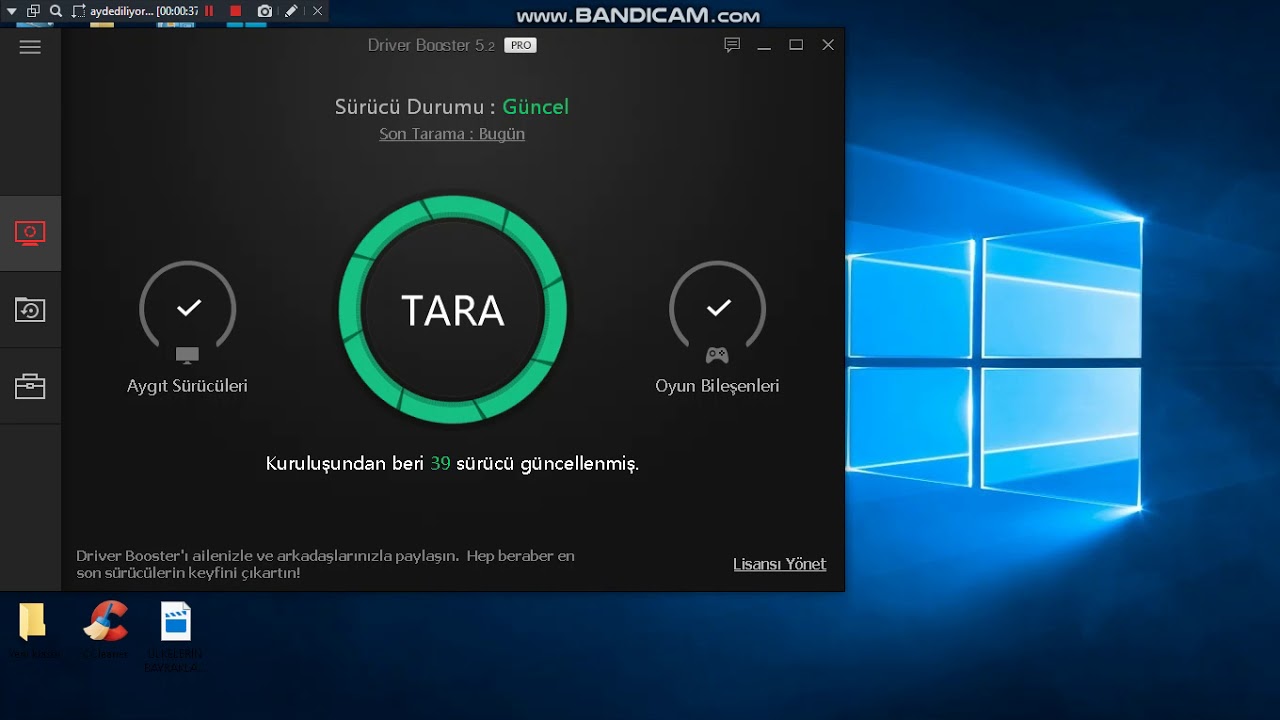
Task: Open the Son Tarama : Bugün link
Action: point(452,134)
